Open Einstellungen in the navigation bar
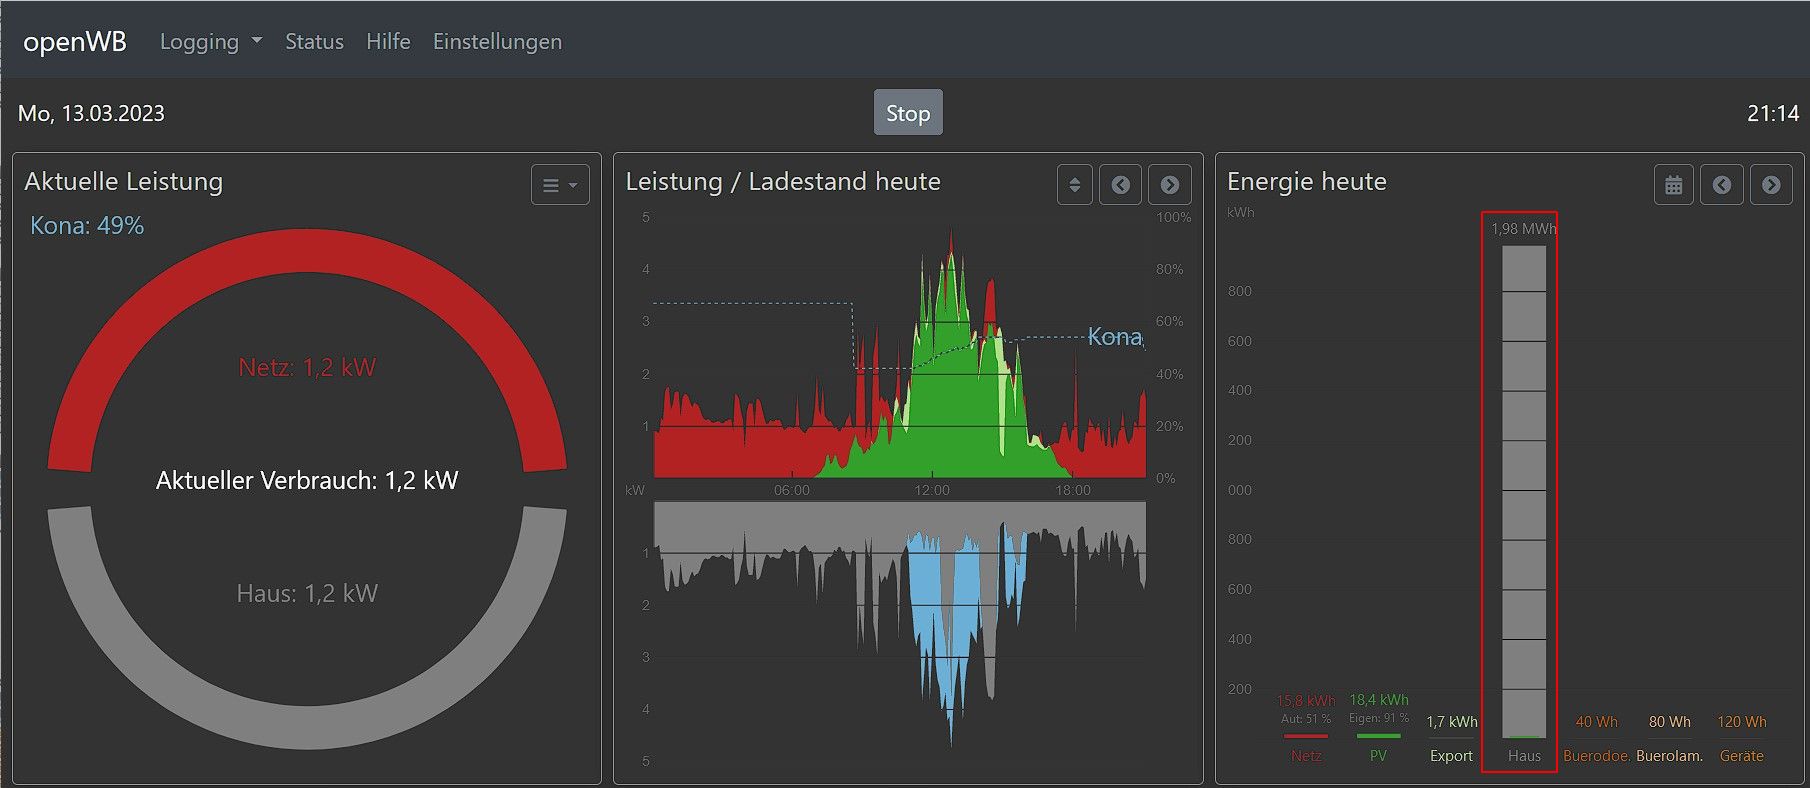The width and height of the screenshot is (1810, 788). [x=497, y=41]
